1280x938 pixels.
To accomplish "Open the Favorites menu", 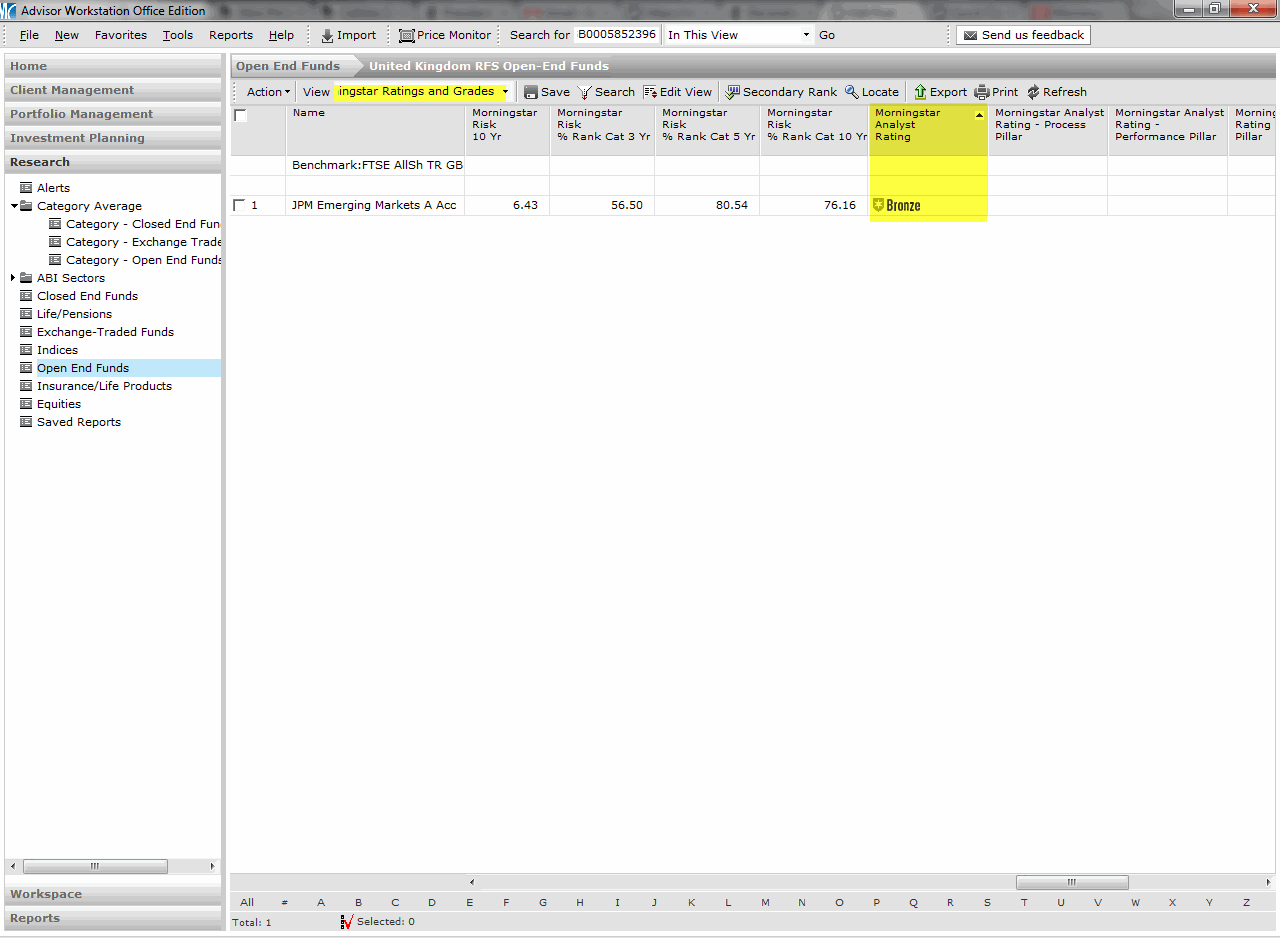I will click(x=120, y=35).
